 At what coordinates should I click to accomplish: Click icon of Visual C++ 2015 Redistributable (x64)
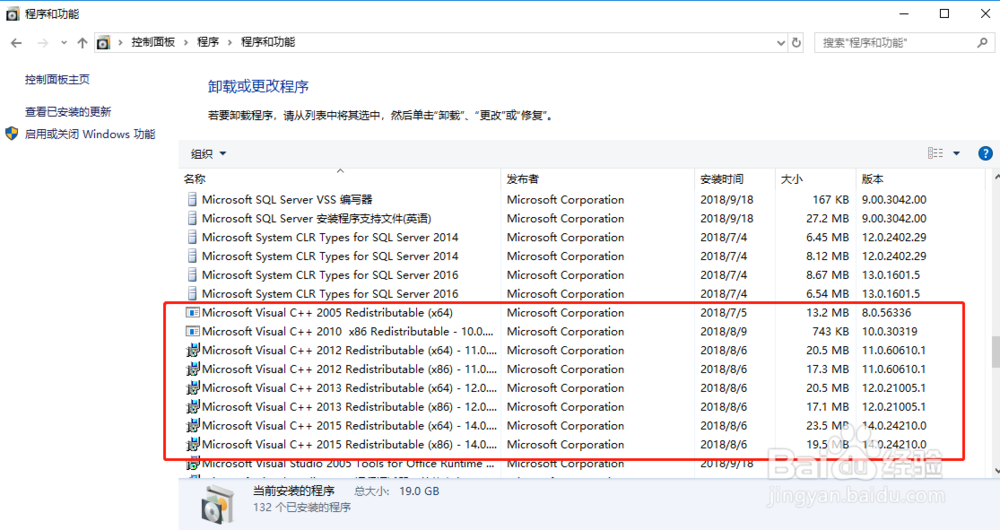click(193, 425)
